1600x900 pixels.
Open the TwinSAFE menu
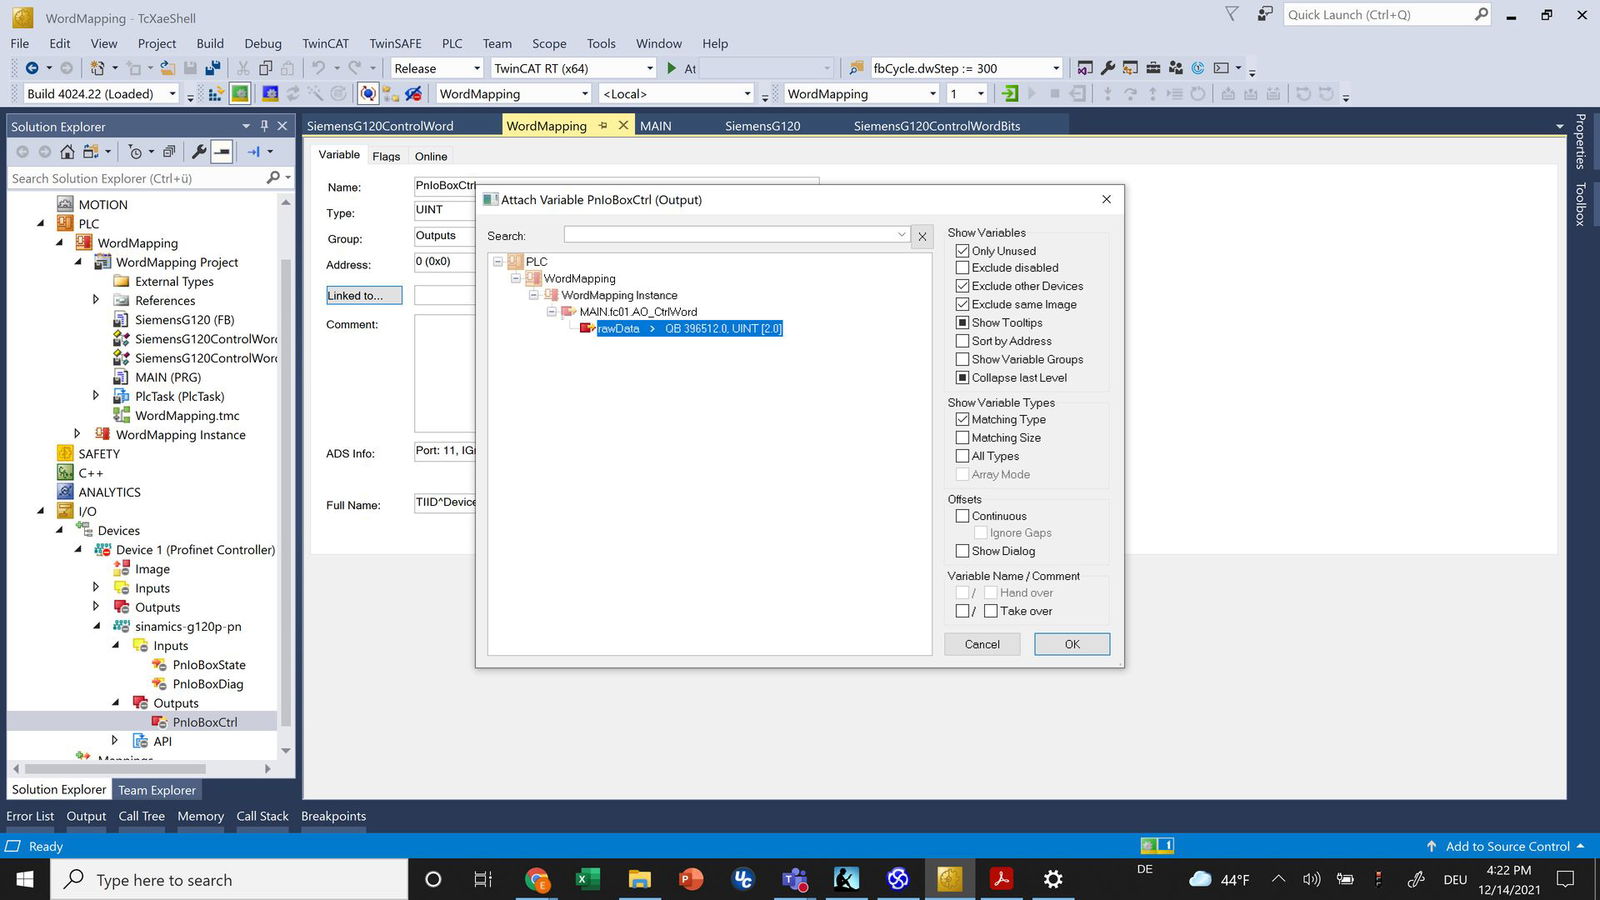(x=395, y=44)
